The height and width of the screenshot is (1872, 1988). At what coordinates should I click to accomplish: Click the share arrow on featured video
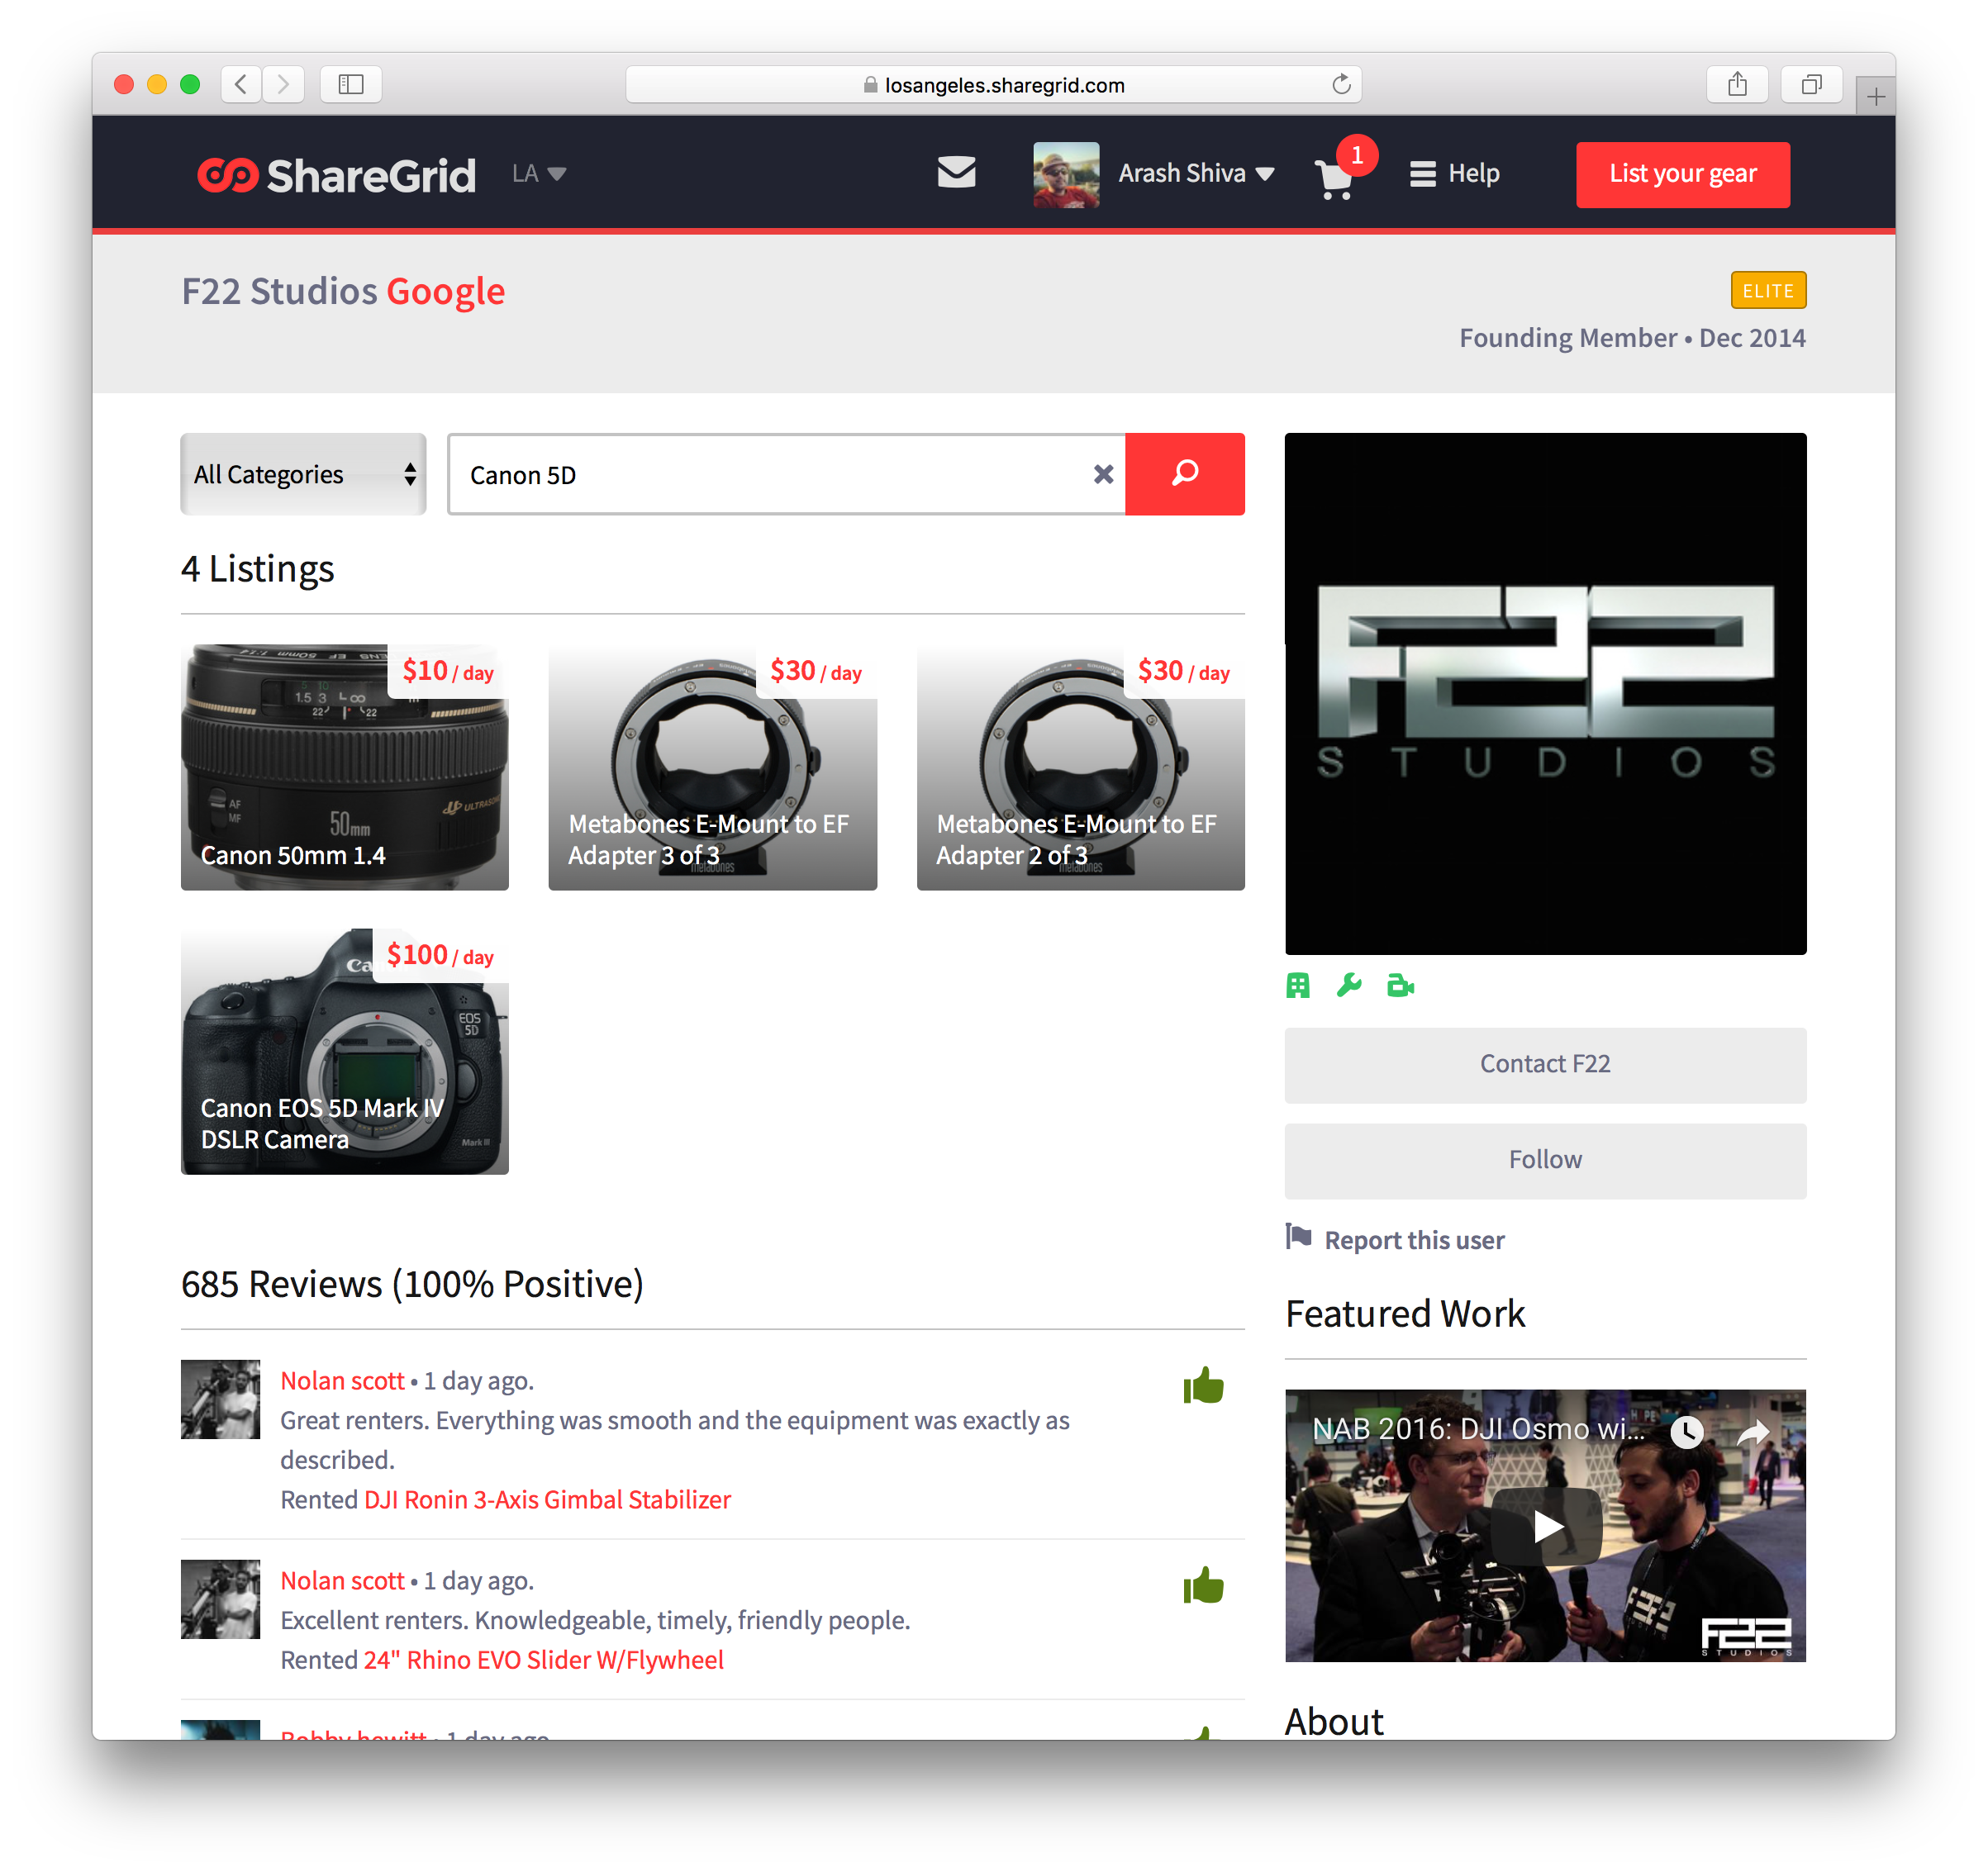pos(1753,1432)
